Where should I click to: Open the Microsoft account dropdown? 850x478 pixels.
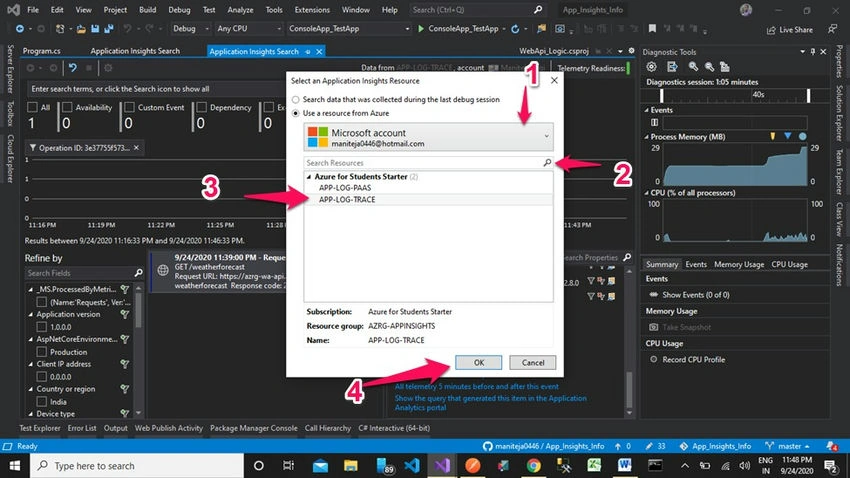(x=428, y=137)
